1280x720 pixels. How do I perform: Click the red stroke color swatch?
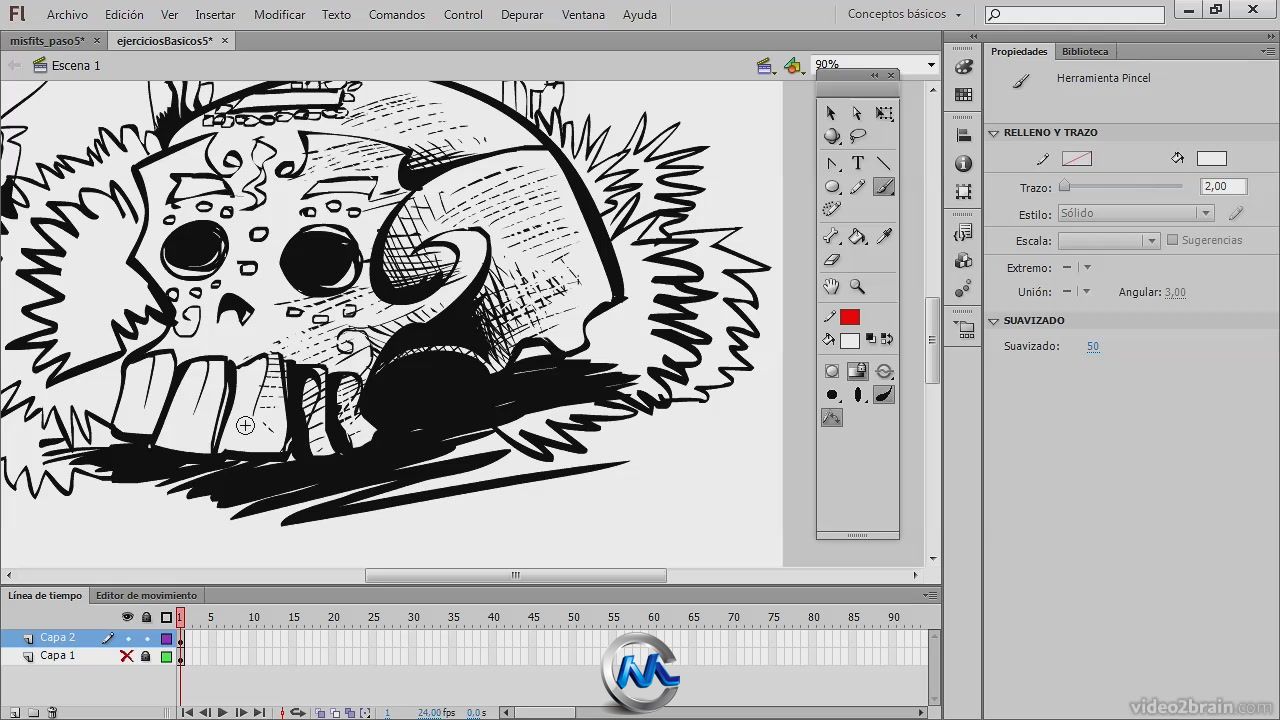click(x=850, y=317)
